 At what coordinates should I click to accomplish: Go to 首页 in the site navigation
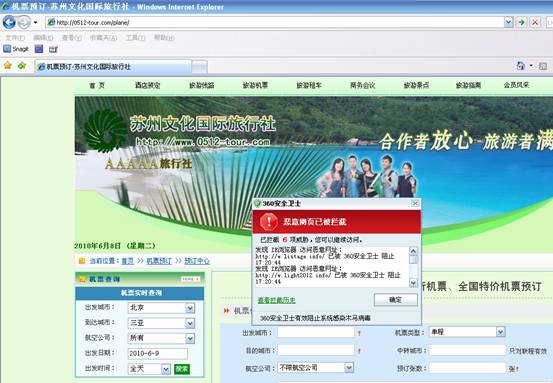pos(97,85)
